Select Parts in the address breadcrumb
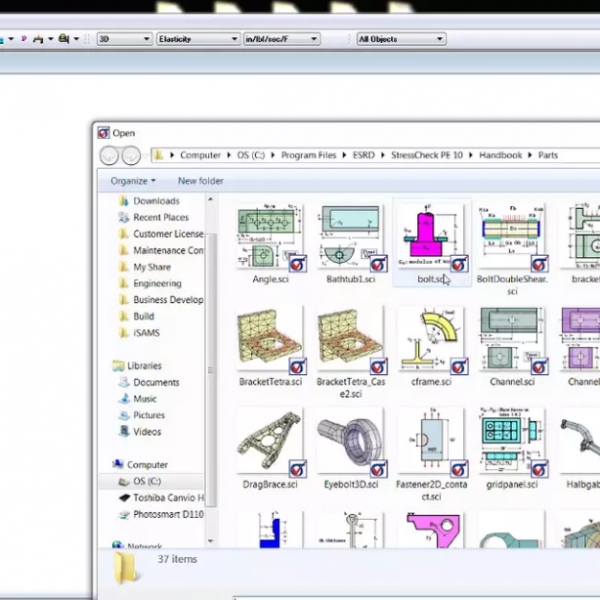Viewport: 600px width, 600px height. click(x=548, y=155)
